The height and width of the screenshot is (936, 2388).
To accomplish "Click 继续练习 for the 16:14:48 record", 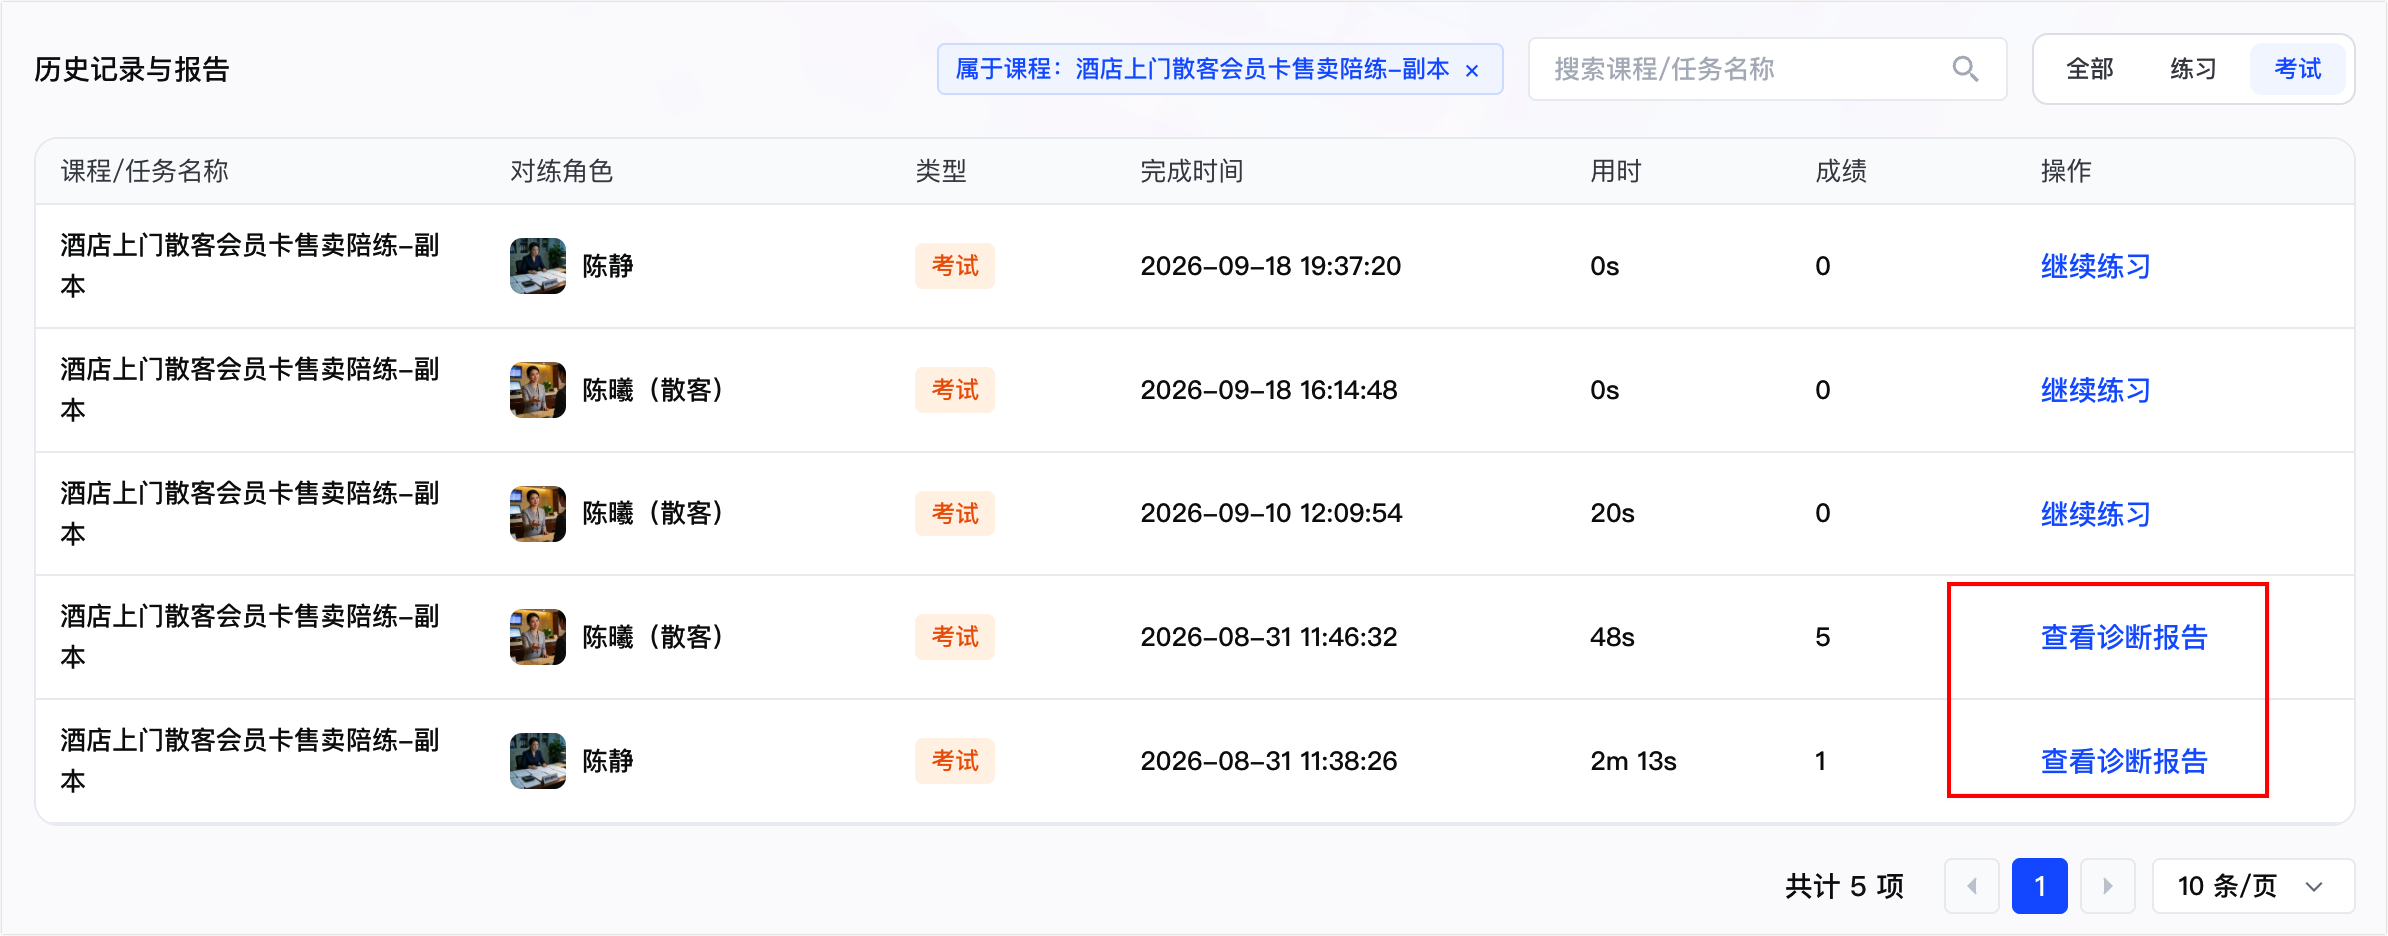I will point(2095,390).
